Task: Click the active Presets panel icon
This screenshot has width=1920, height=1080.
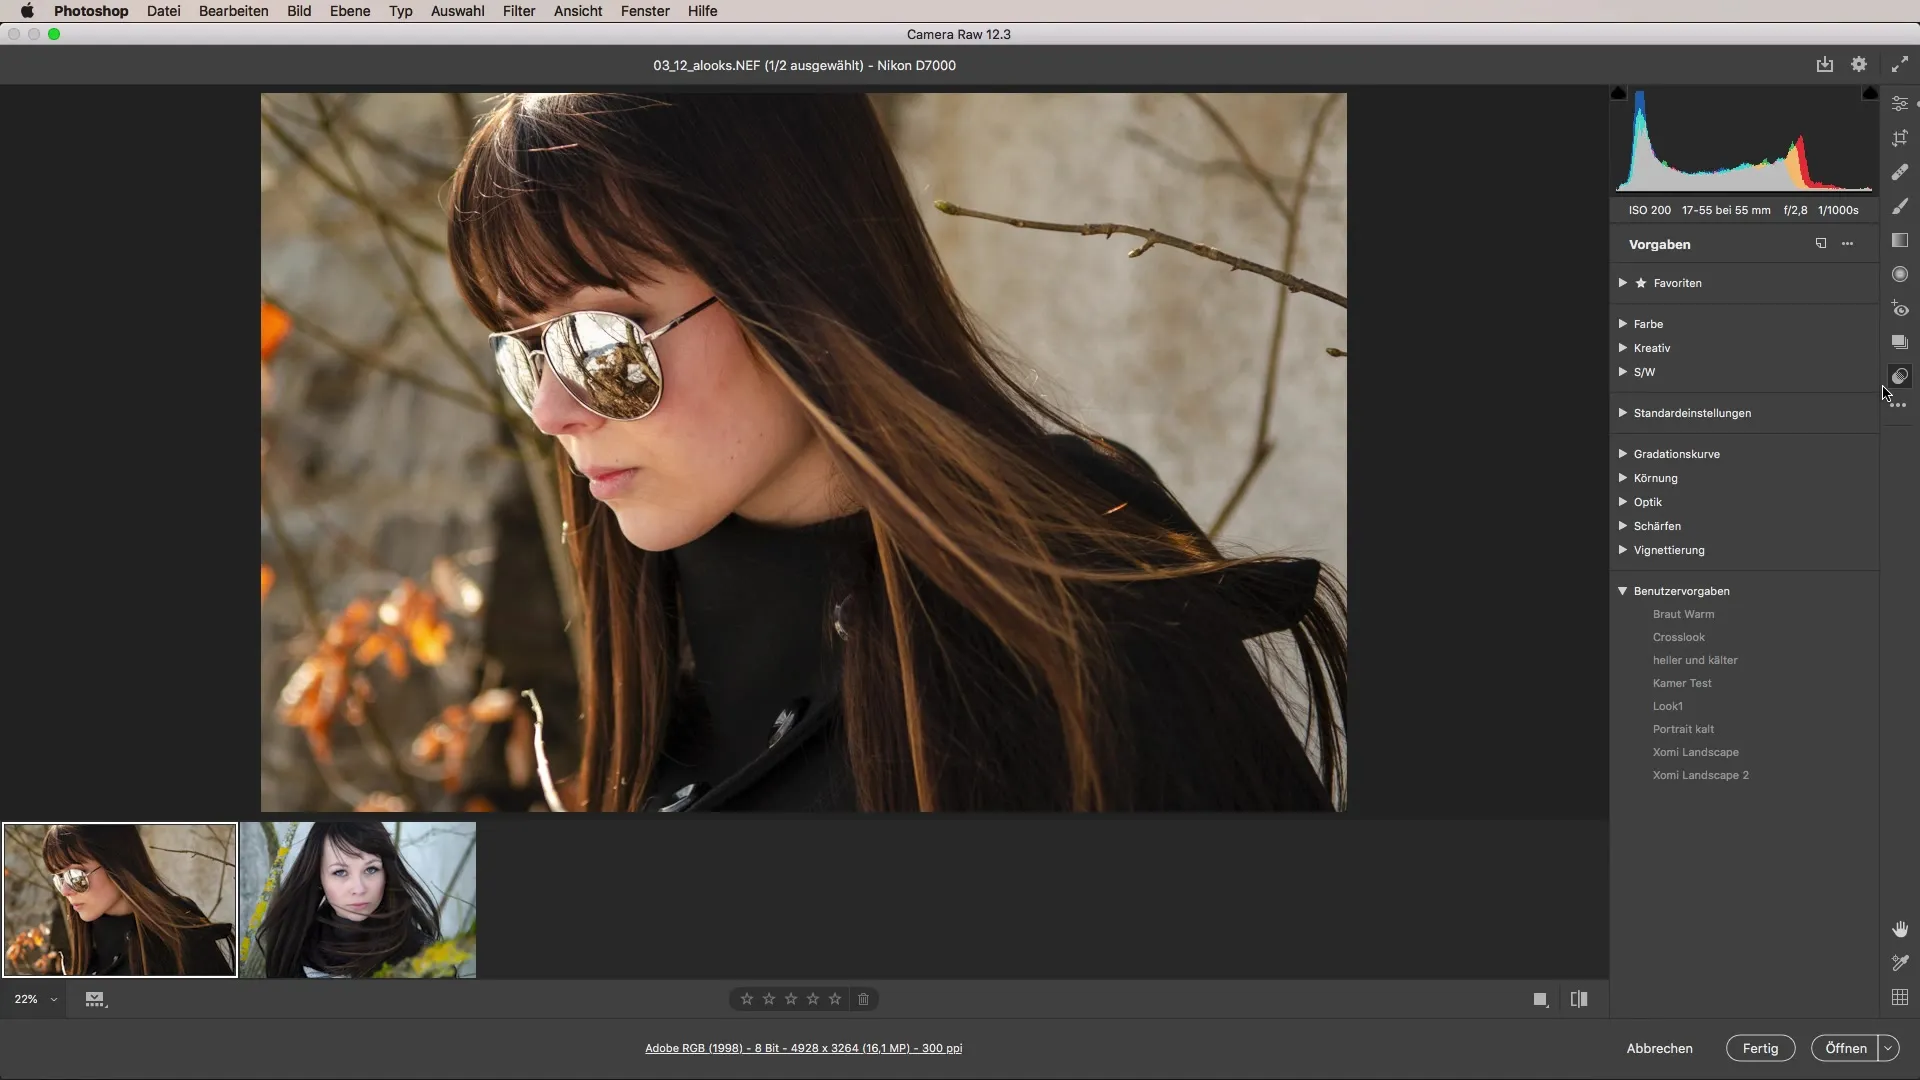Action: 1900,376
